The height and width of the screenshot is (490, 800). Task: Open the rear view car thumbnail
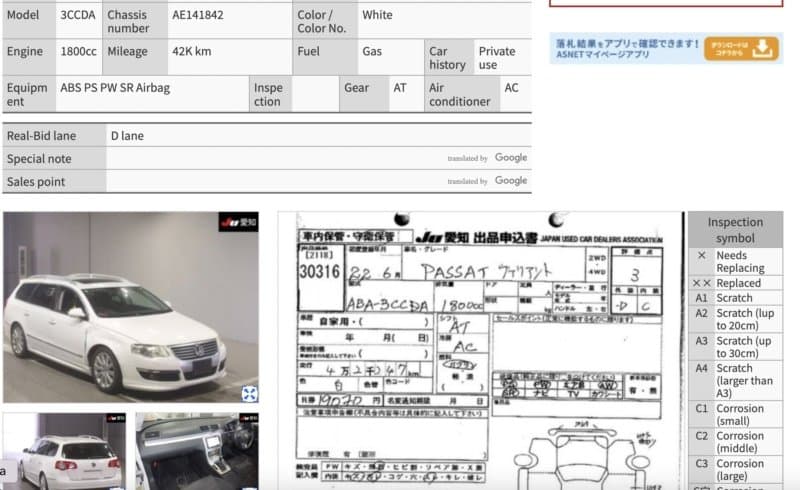[64, 451]
